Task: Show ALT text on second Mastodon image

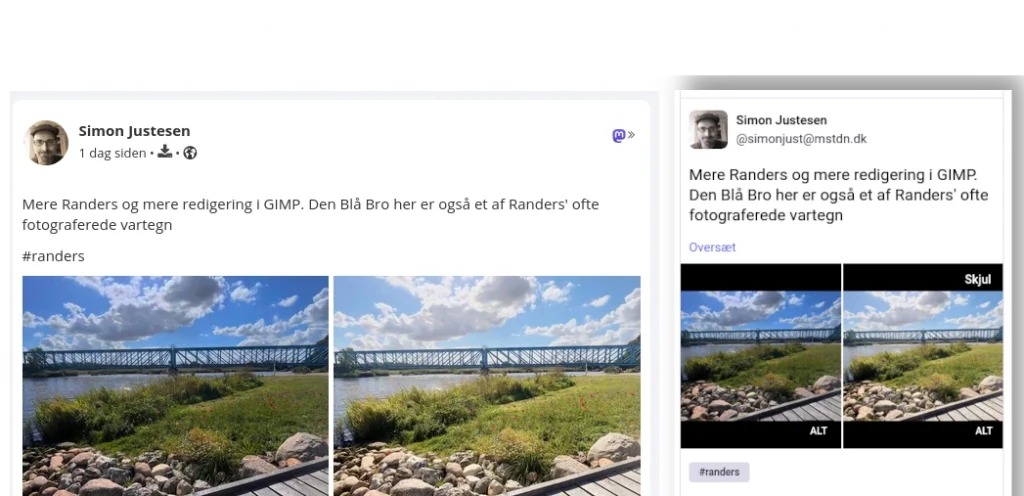Action: pyautogui.click(x=984, y=431)
